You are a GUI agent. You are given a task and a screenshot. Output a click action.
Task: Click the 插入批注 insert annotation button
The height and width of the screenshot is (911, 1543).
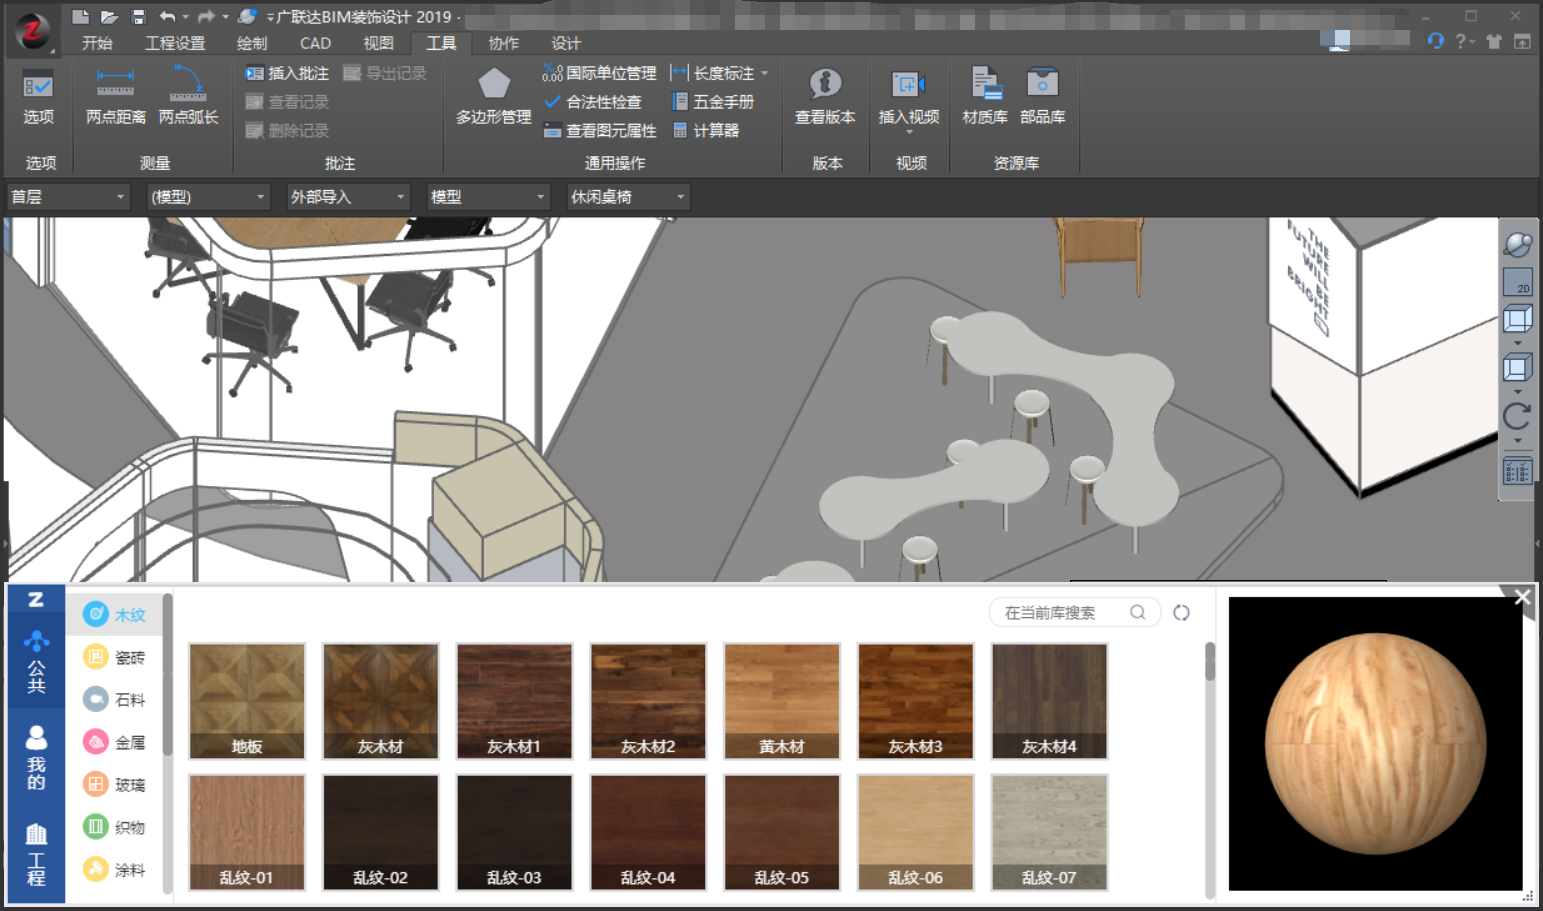click(x=288, y=73)
